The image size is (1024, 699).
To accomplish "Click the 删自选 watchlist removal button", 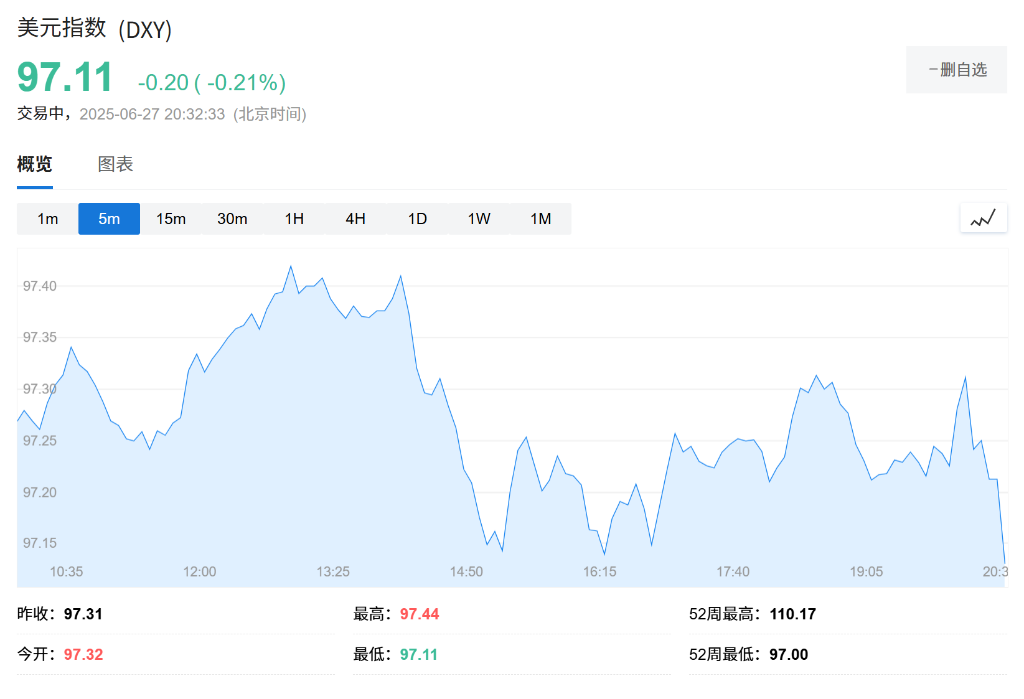I will pos(956,69).
